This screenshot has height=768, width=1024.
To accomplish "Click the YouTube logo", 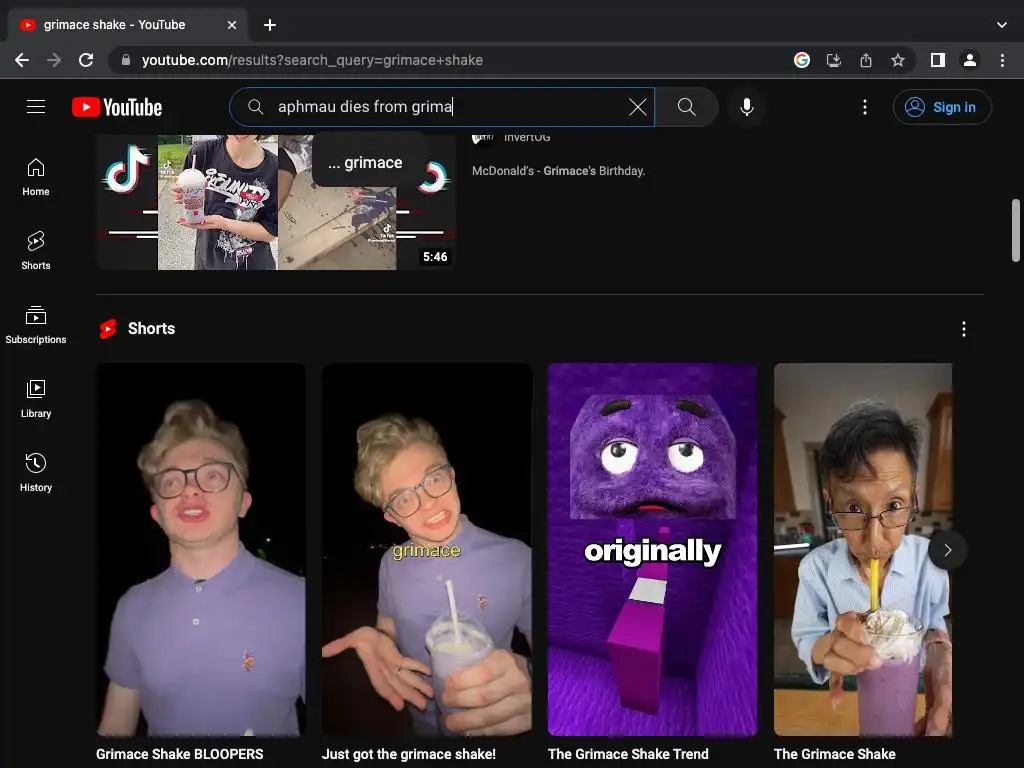I will (117, 107).
